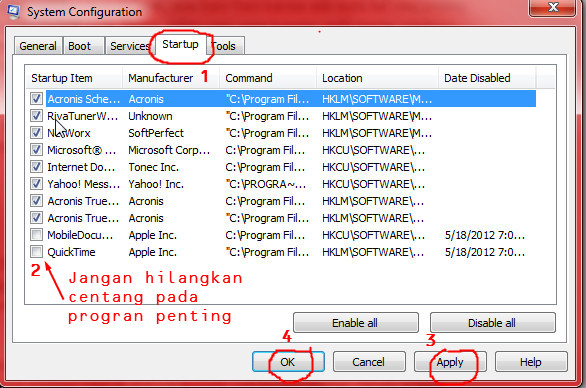The height and width of the screenshot is (388, 586).
Task: Click the Enable all button
Action: click(x=355, y=323)
